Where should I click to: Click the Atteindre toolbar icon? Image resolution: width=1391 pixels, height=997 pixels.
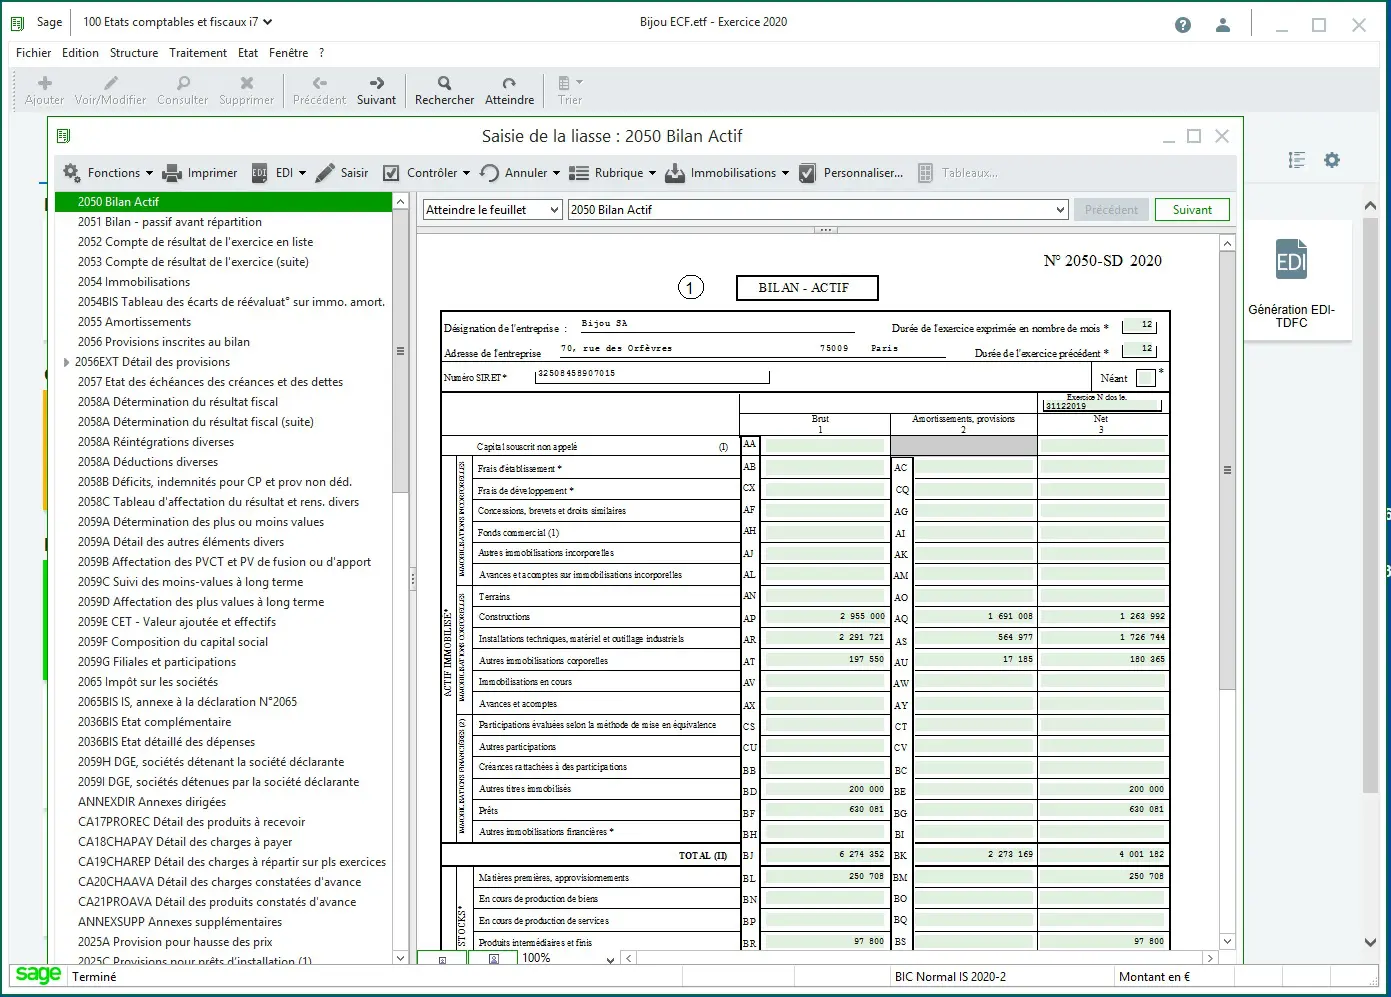point(509,83)
